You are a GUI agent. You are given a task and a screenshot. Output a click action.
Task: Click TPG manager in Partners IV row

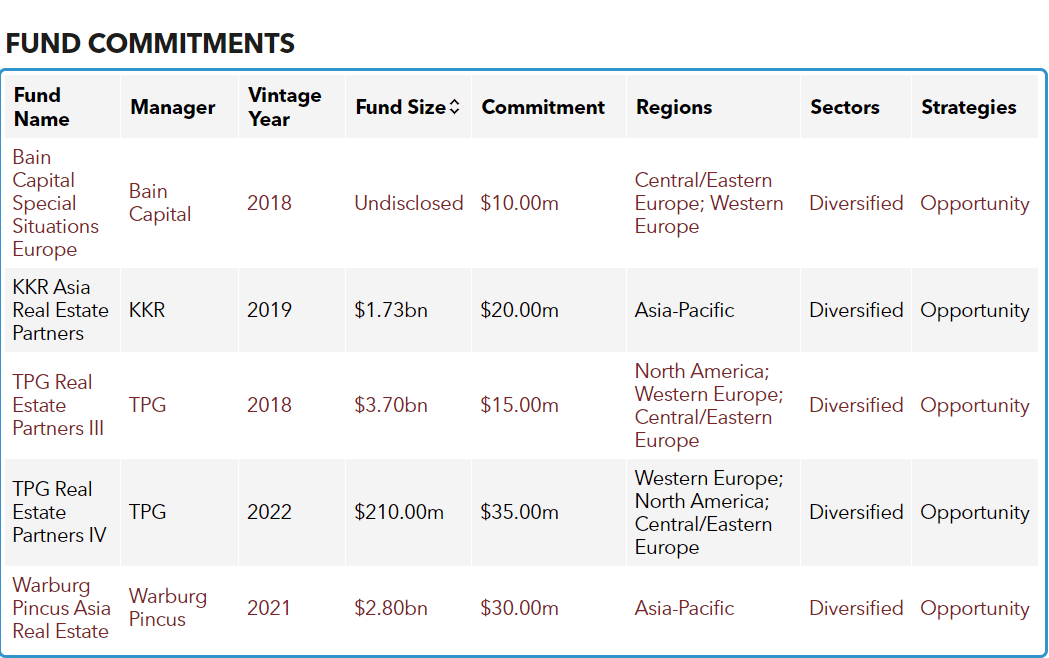(x=147, y=512)
